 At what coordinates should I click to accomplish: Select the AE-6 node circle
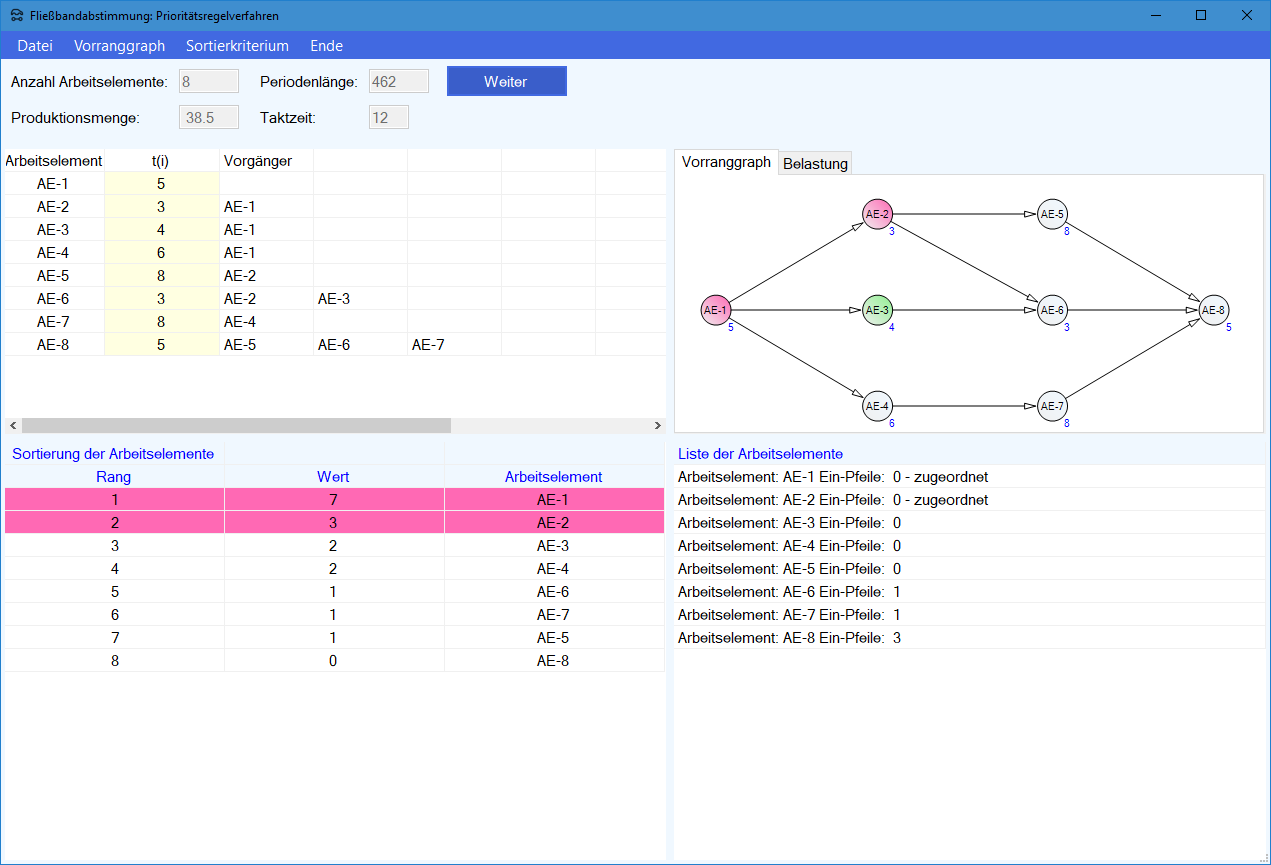(x=1052, y=310)
